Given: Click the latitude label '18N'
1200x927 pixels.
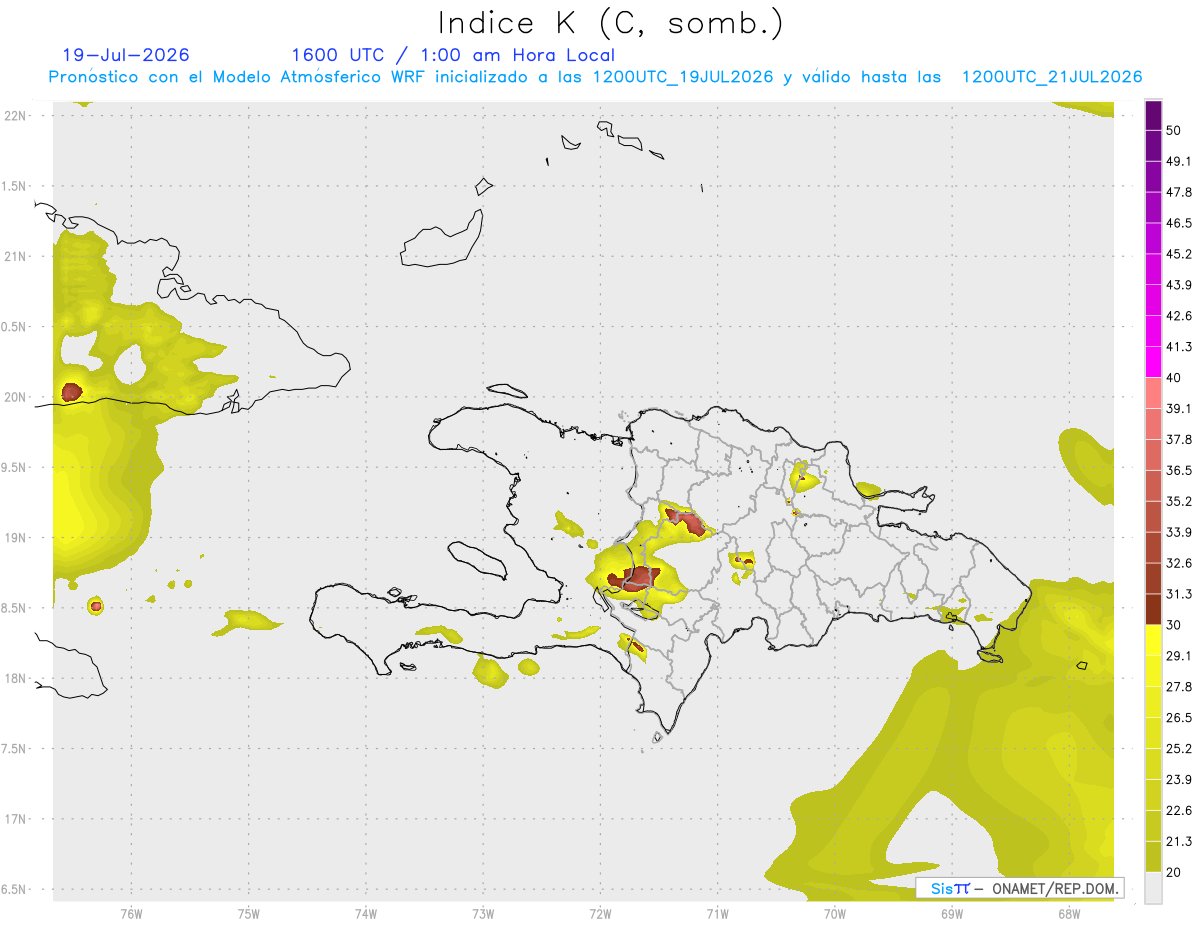Looking at the screenshot, I should (x=16, y=678).
